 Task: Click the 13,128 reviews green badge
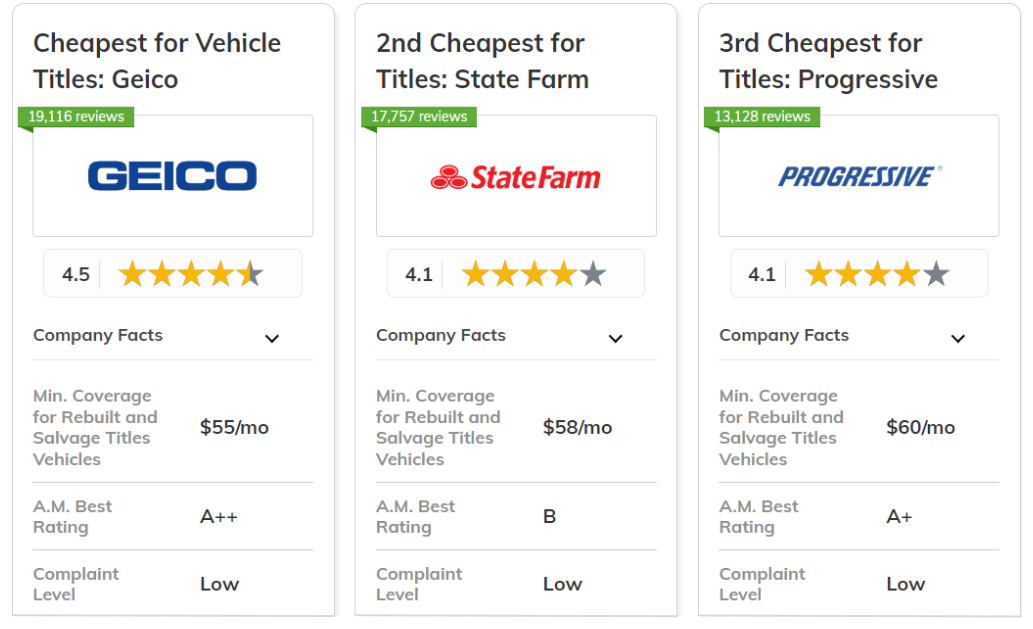click(762, 117)
